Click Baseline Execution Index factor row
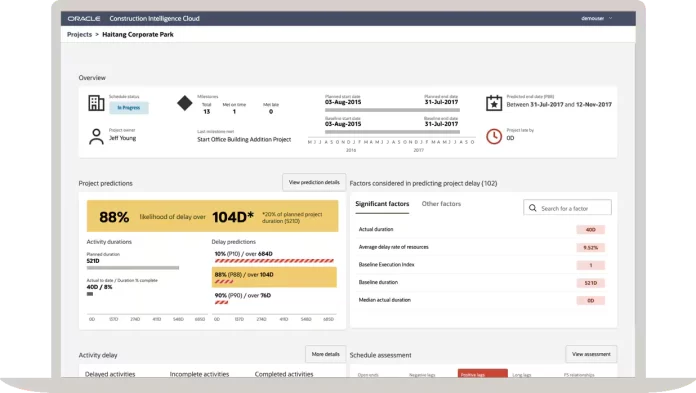 coord(481,265)
